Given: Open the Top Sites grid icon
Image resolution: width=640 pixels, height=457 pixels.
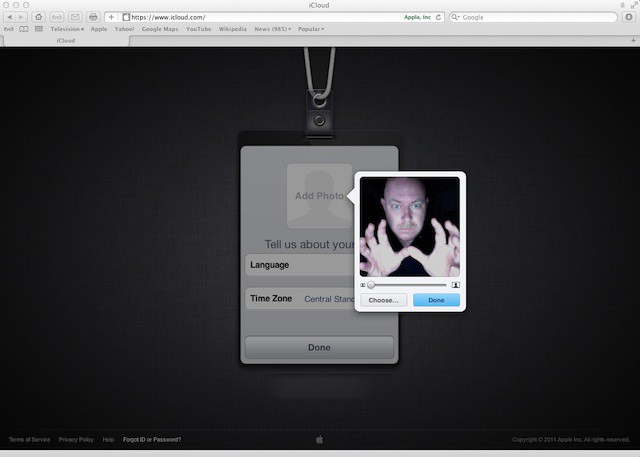Looking at the screenshot, I should point(39,29).
